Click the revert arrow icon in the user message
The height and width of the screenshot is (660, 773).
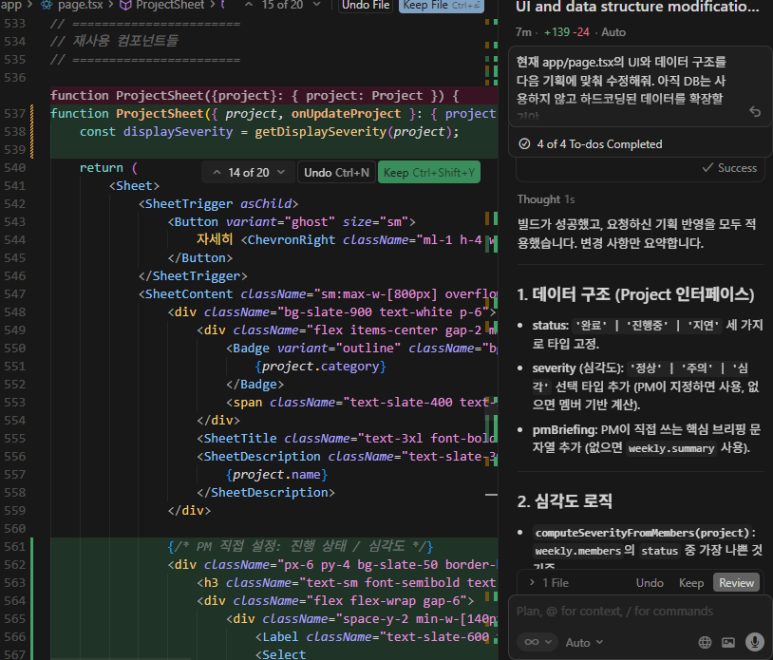755,111
